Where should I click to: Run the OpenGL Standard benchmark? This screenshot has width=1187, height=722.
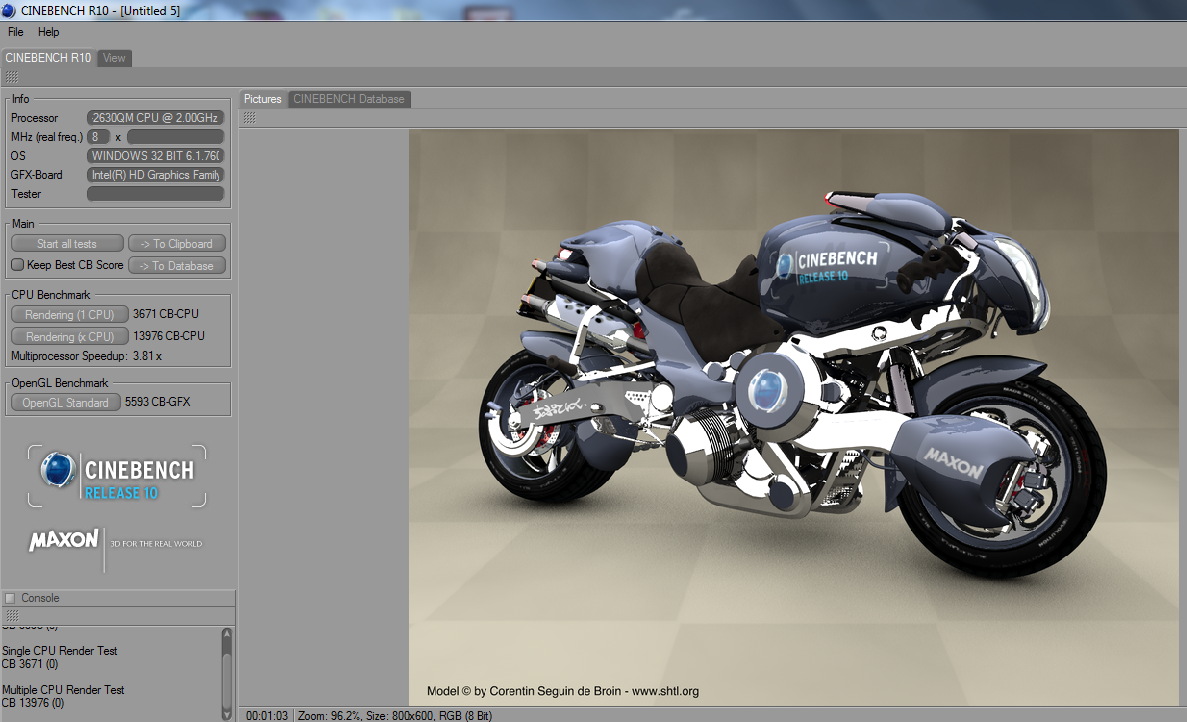(66, 403)
